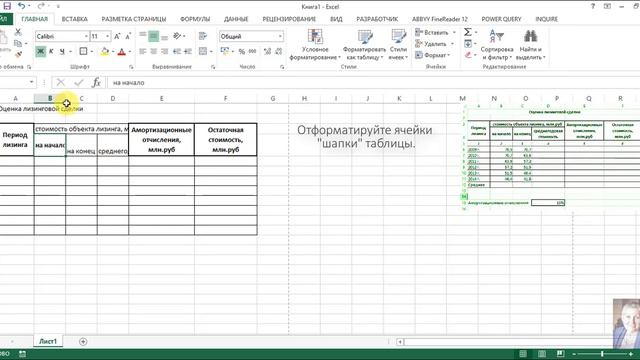
Task: Expand fill color dropdown arrow
Action: point(113,52)
